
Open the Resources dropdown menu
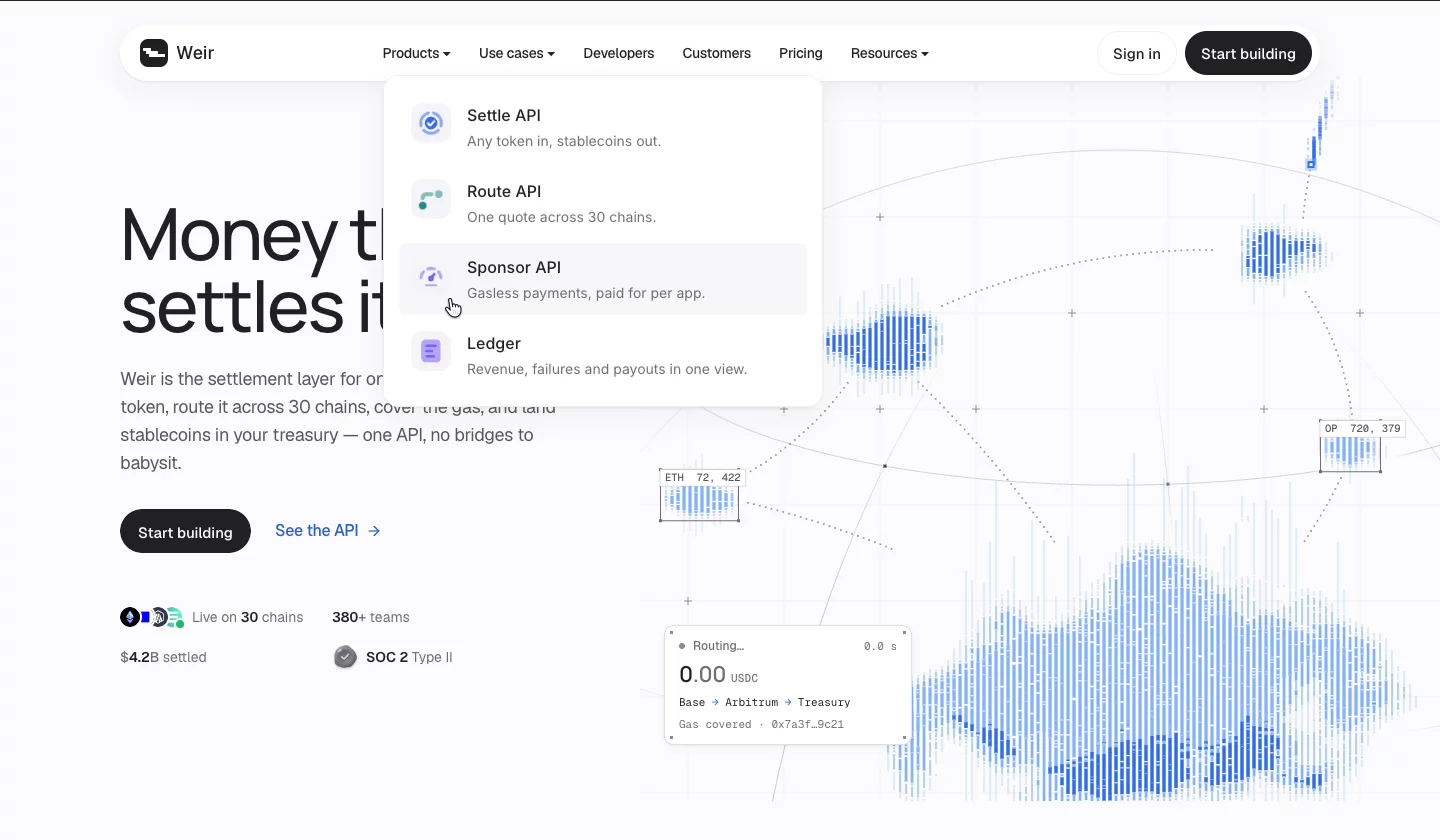click(890, 53)
